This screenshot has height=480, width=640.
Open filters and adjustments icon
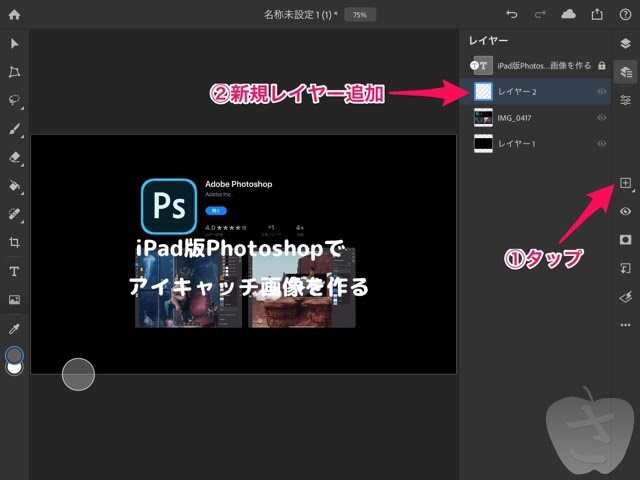tap(625, 297)
